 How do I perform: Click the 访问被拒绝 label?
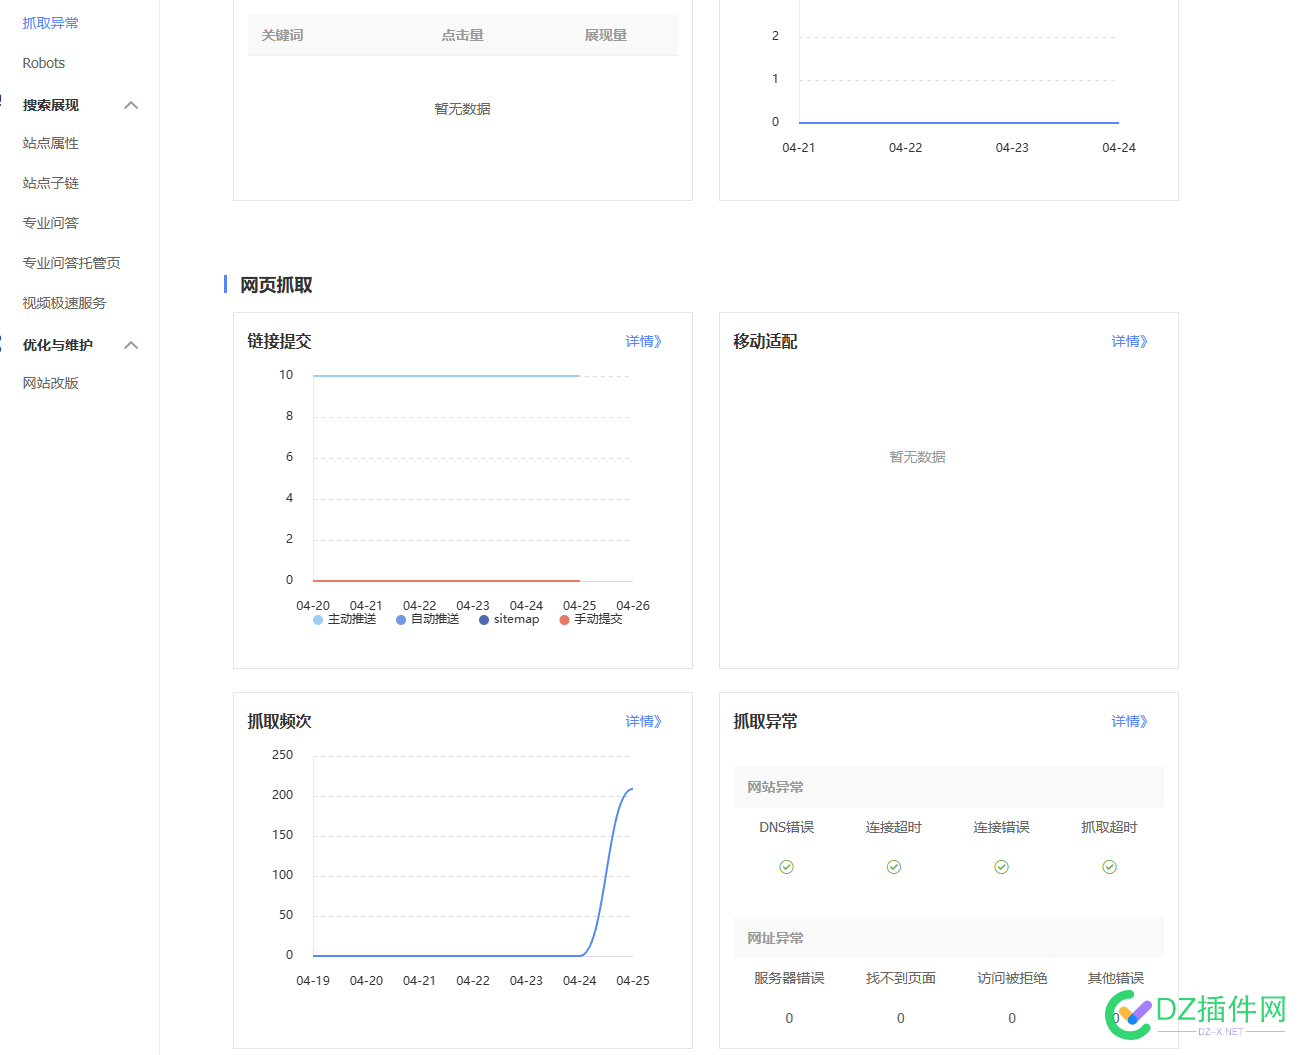[x=1012, y=978]
